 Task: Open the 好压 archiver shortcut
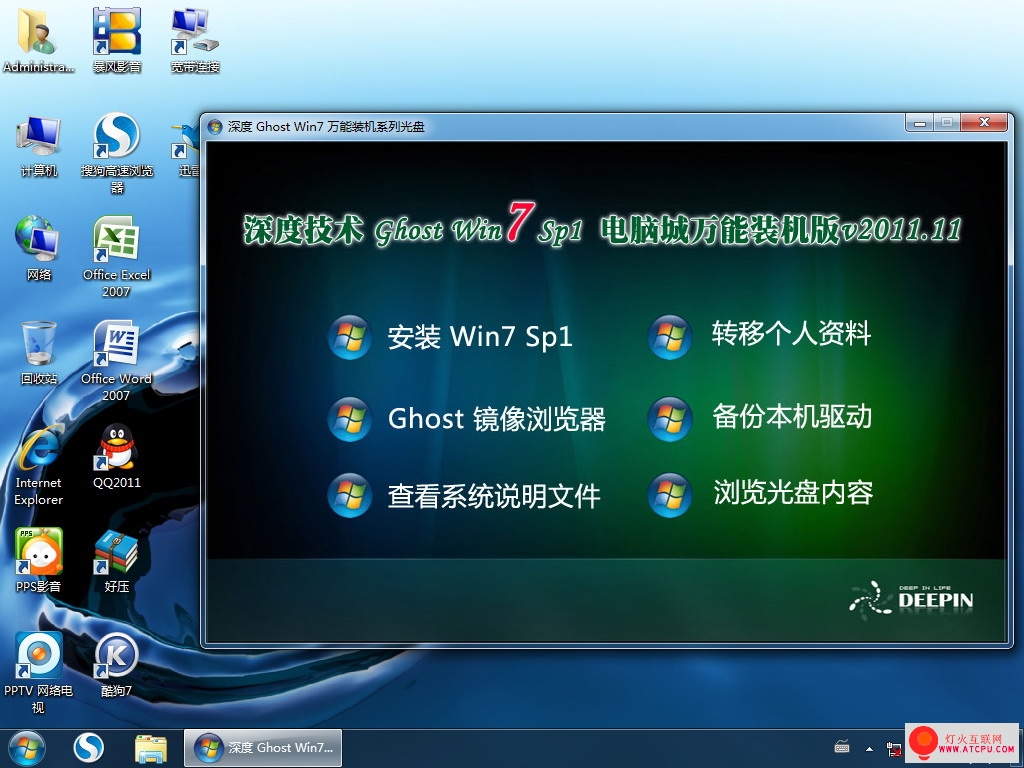(116, 560)
